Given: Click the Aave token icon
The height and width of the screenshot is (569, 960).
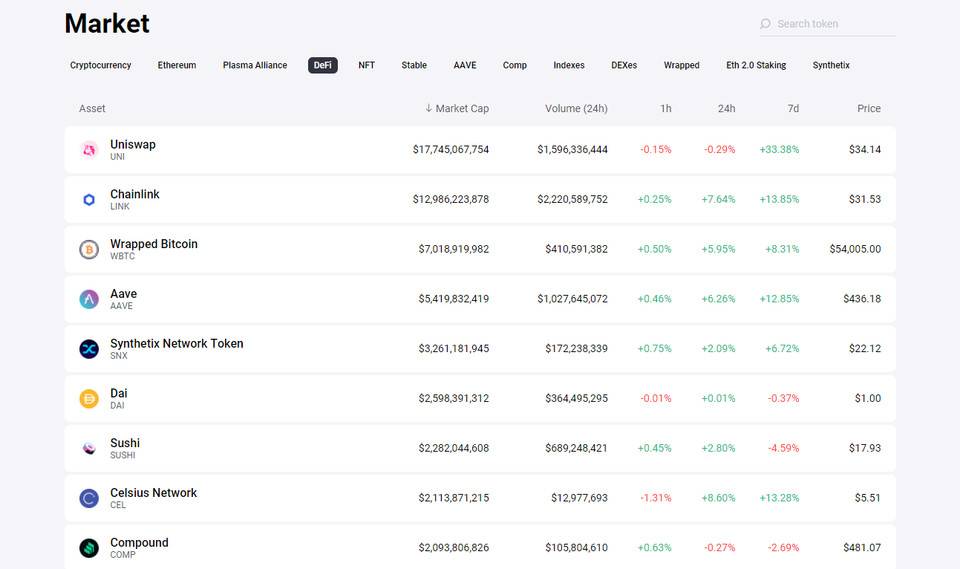Looking at the screenshot, I should pos(89,299).
